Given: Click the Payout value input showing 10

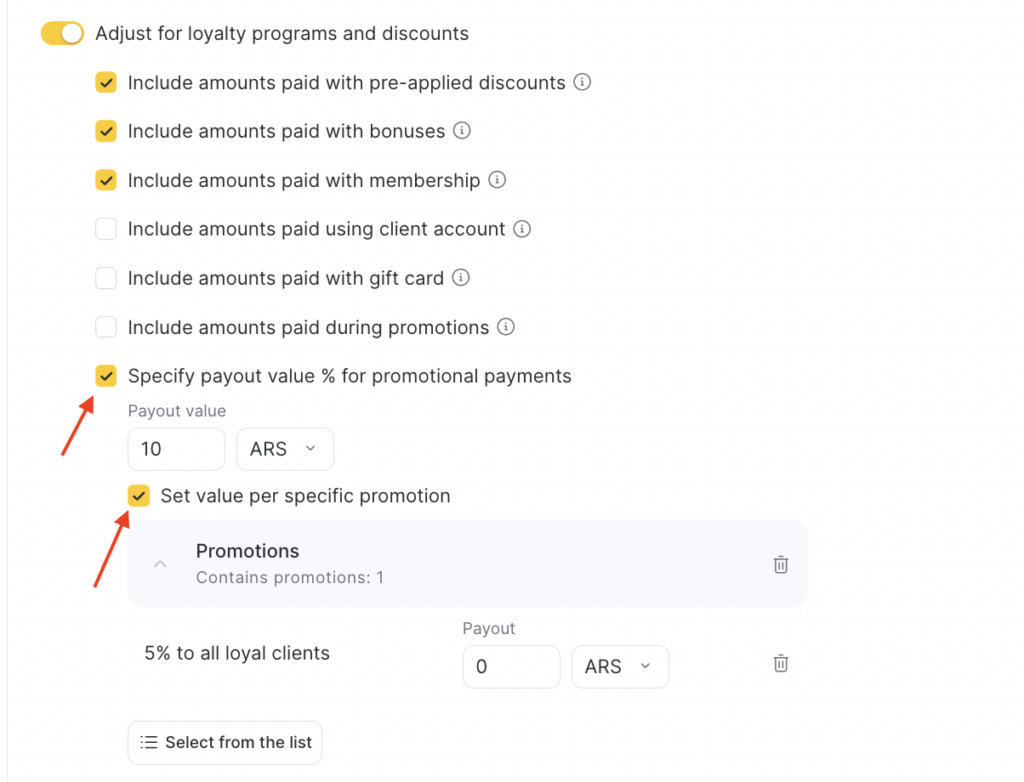Looking at the screenshot, I should pyautogui.click(x=176, y=450).
